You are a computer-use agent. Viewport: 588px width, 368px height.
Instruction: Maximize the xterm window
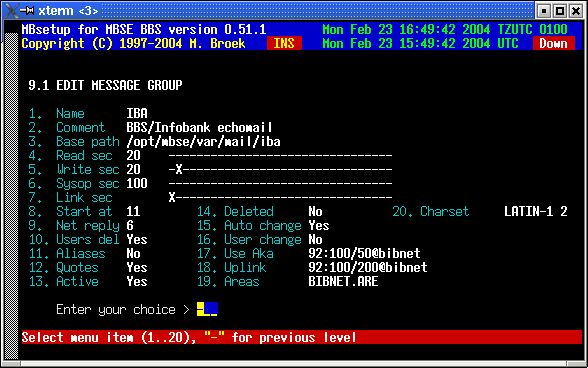click(560, 11)
